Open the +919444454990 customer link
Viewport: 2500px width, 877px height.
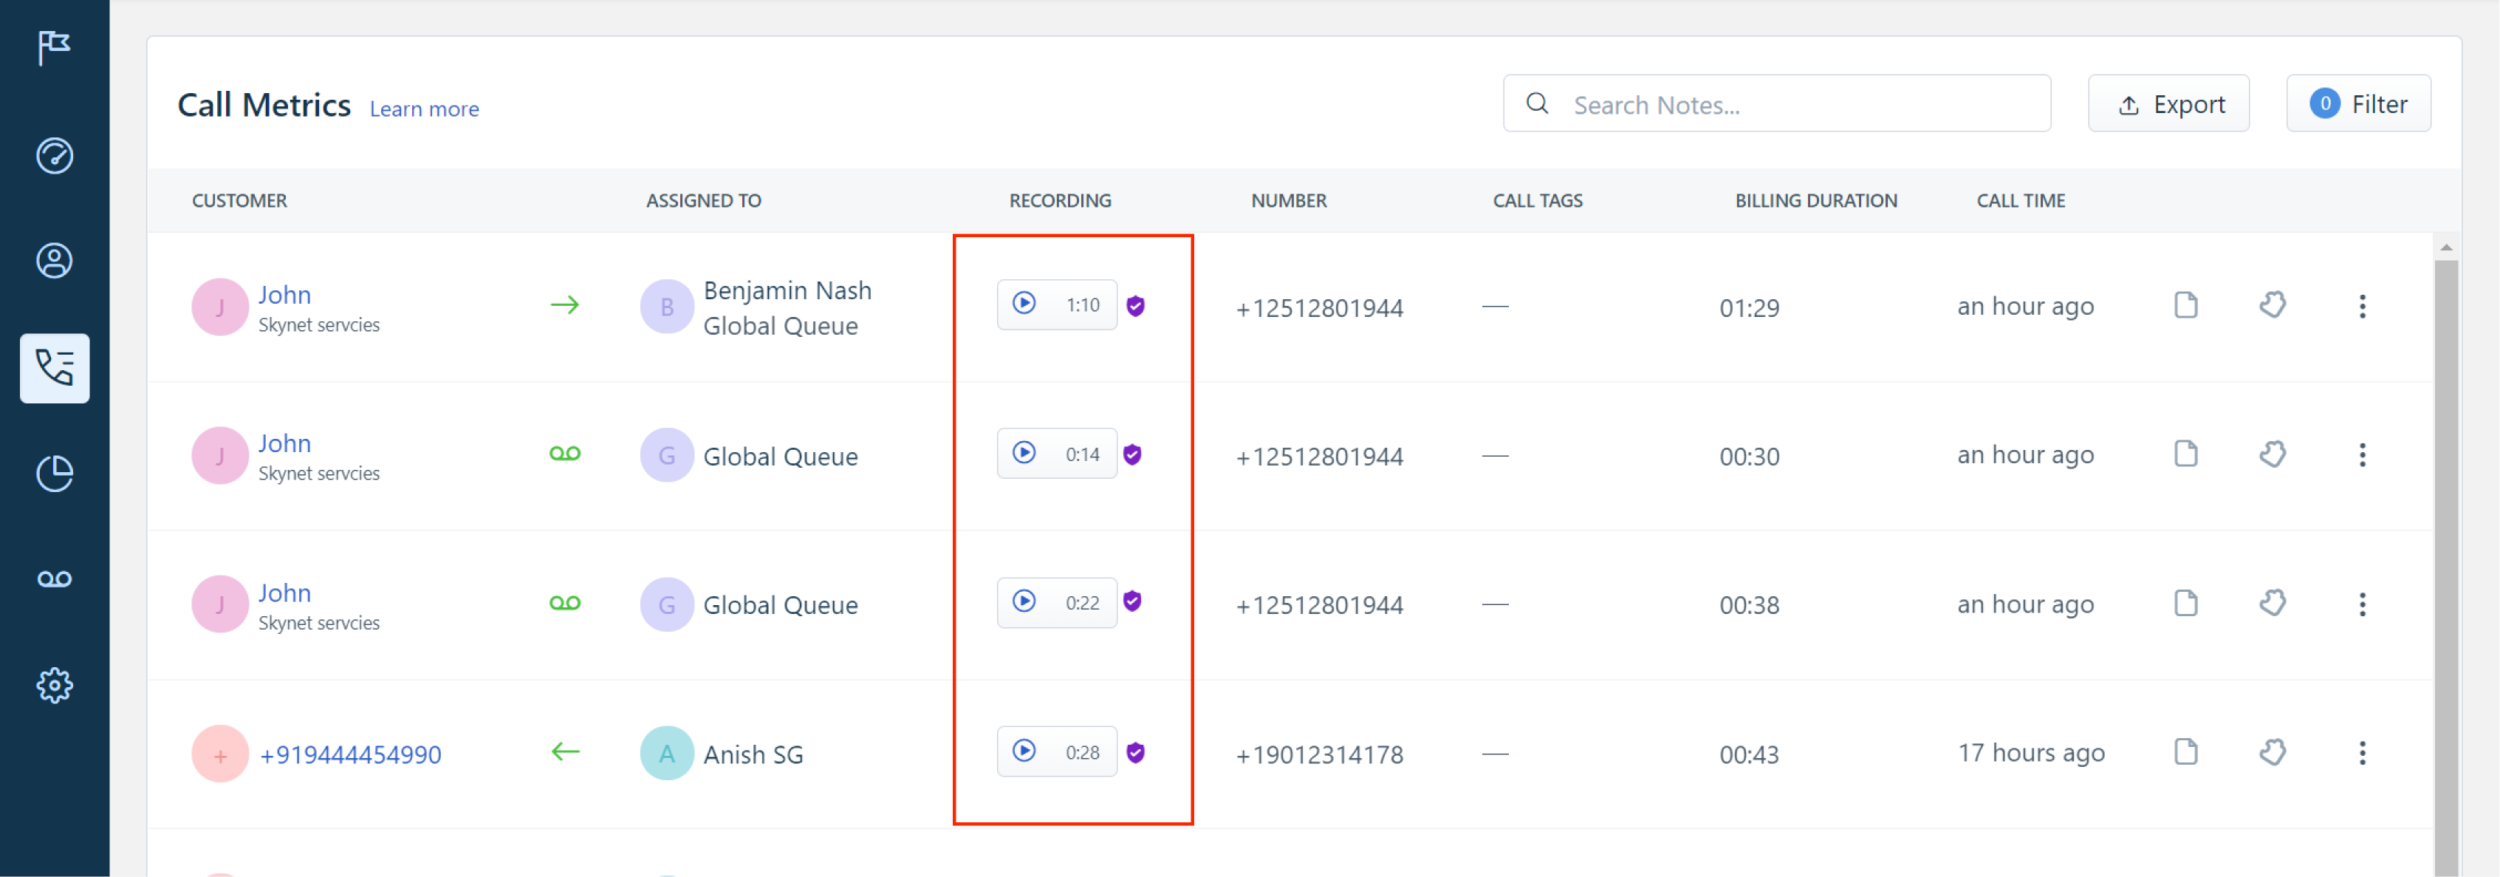(351, 755)
